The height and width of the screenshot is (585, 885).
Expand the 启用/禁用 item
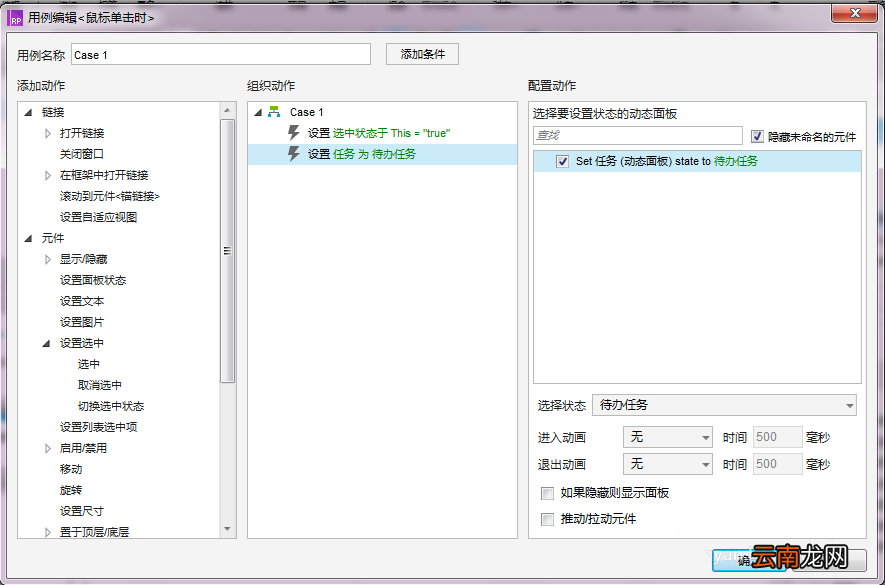coord(48,448)
